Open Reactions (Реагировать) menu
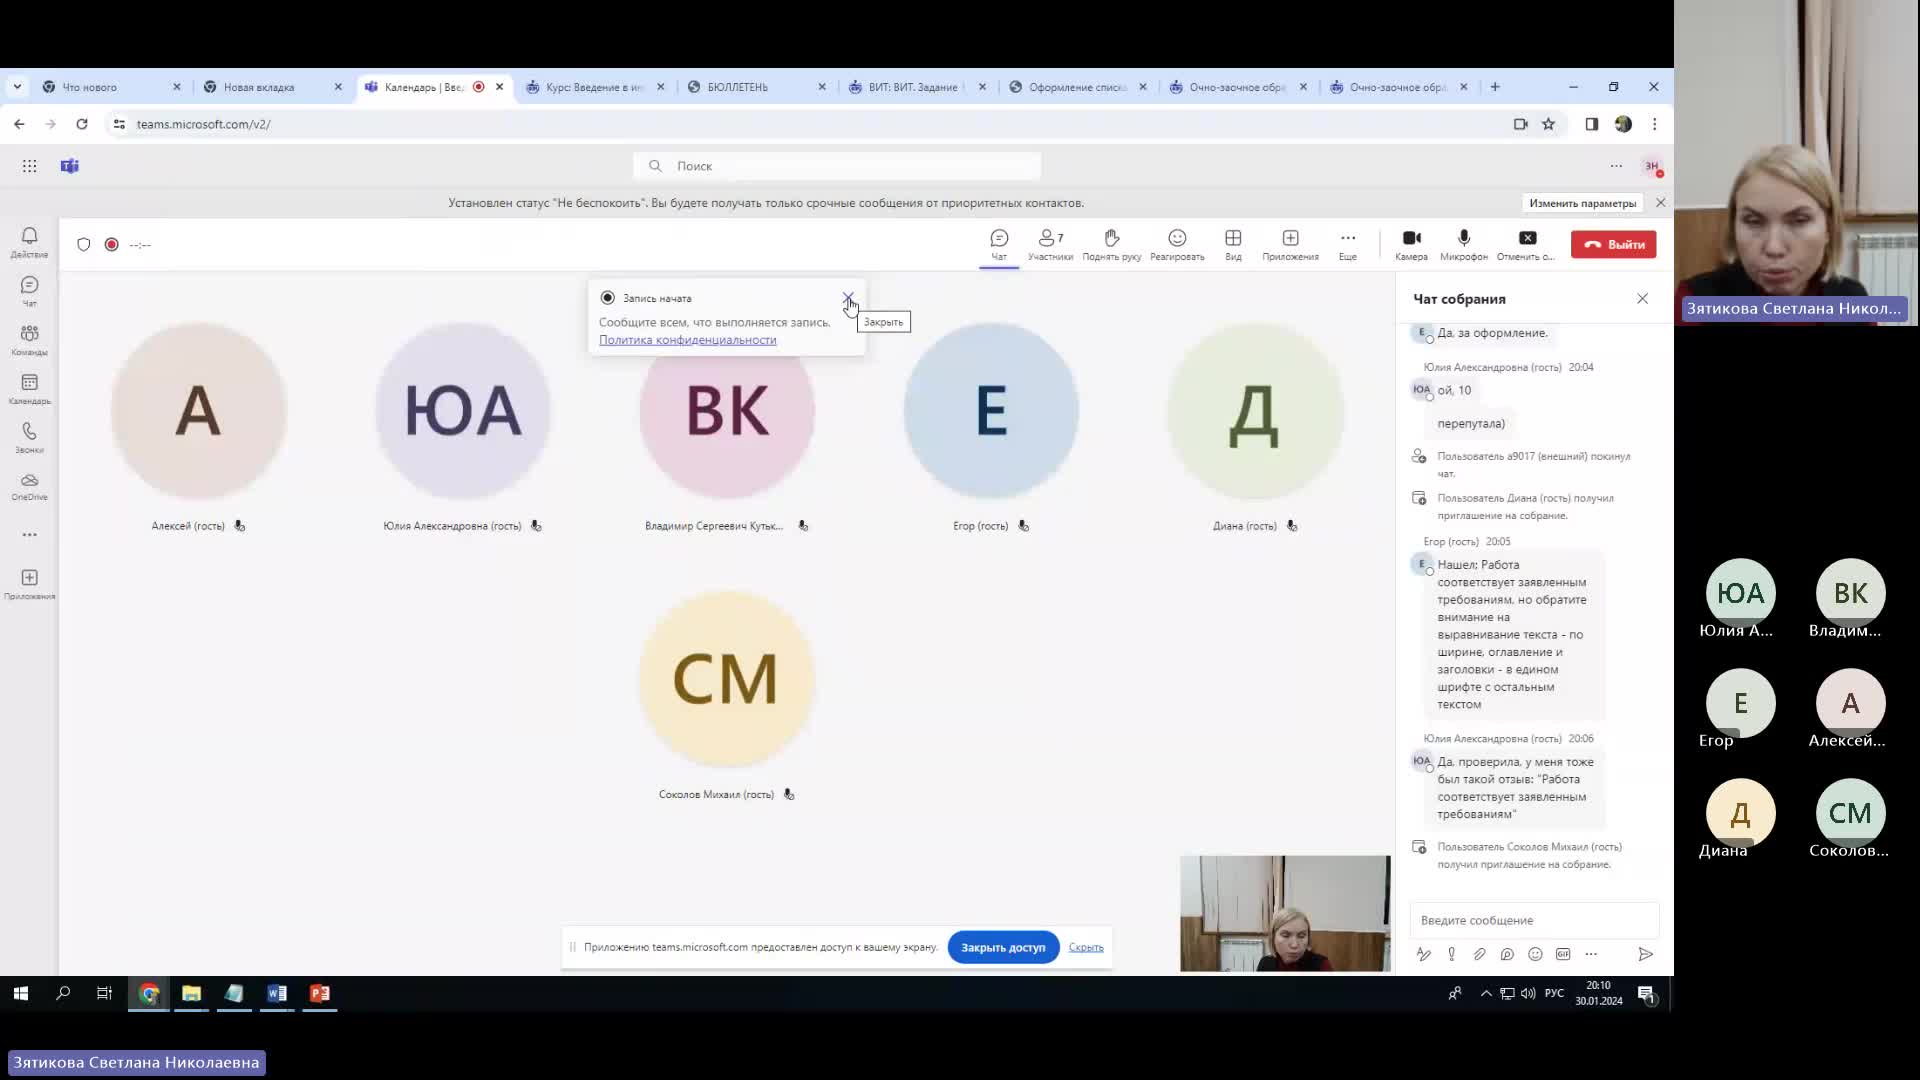This screenshot has width=1920, height=1080. click(x=1177, y=245)
